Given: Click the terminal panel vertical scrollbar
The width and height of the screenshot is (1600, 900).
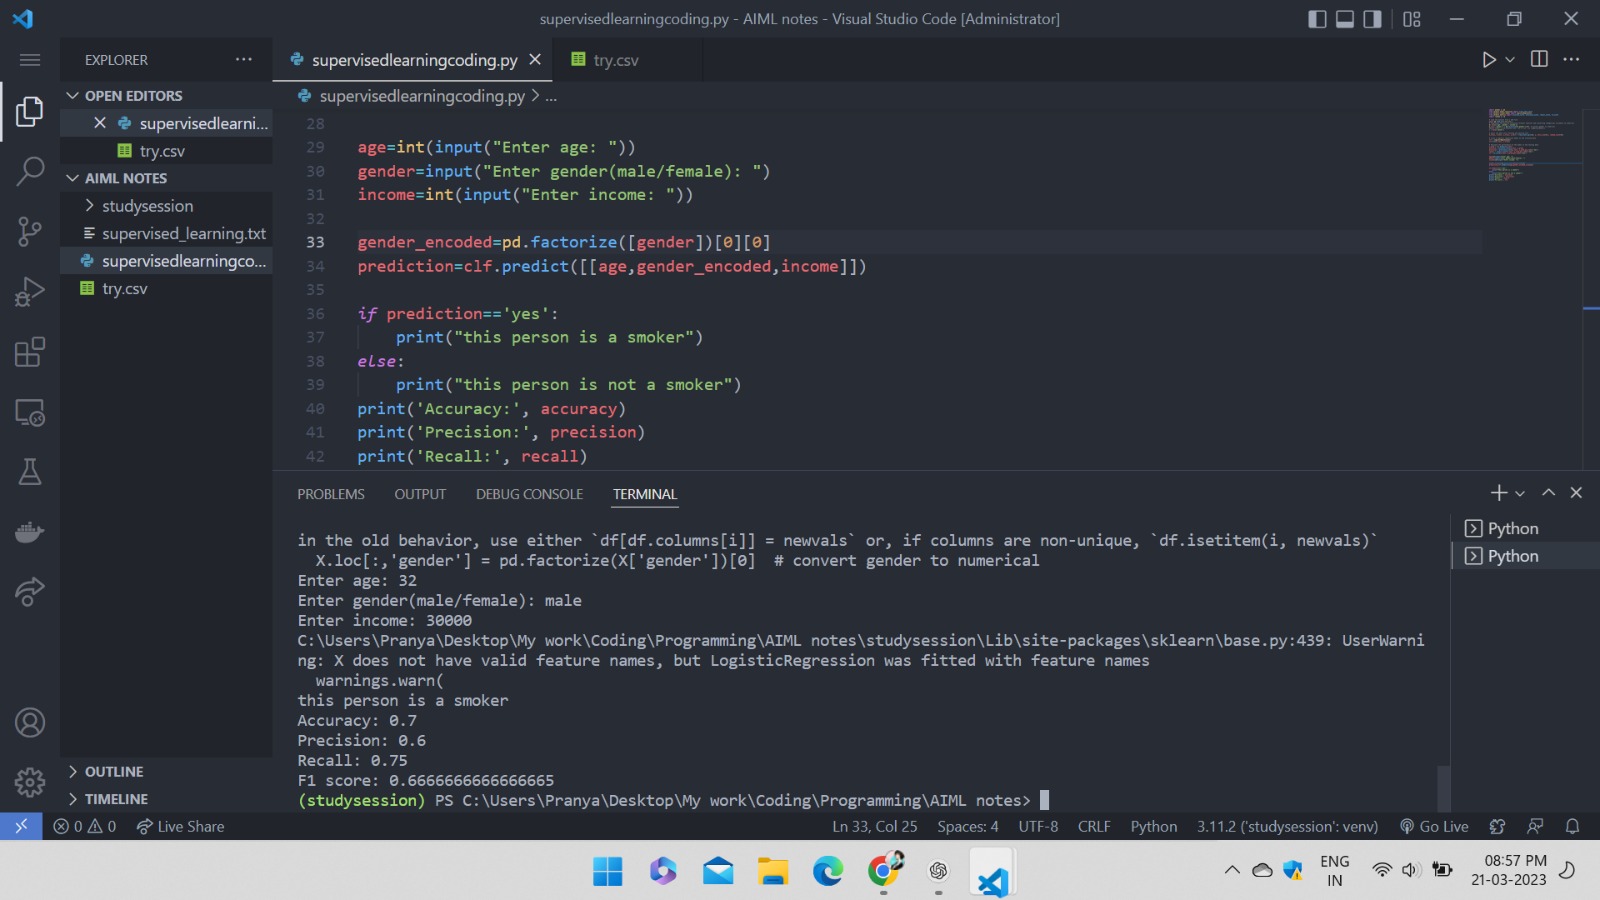Looking at the screenshot, I should point(1443,788).
